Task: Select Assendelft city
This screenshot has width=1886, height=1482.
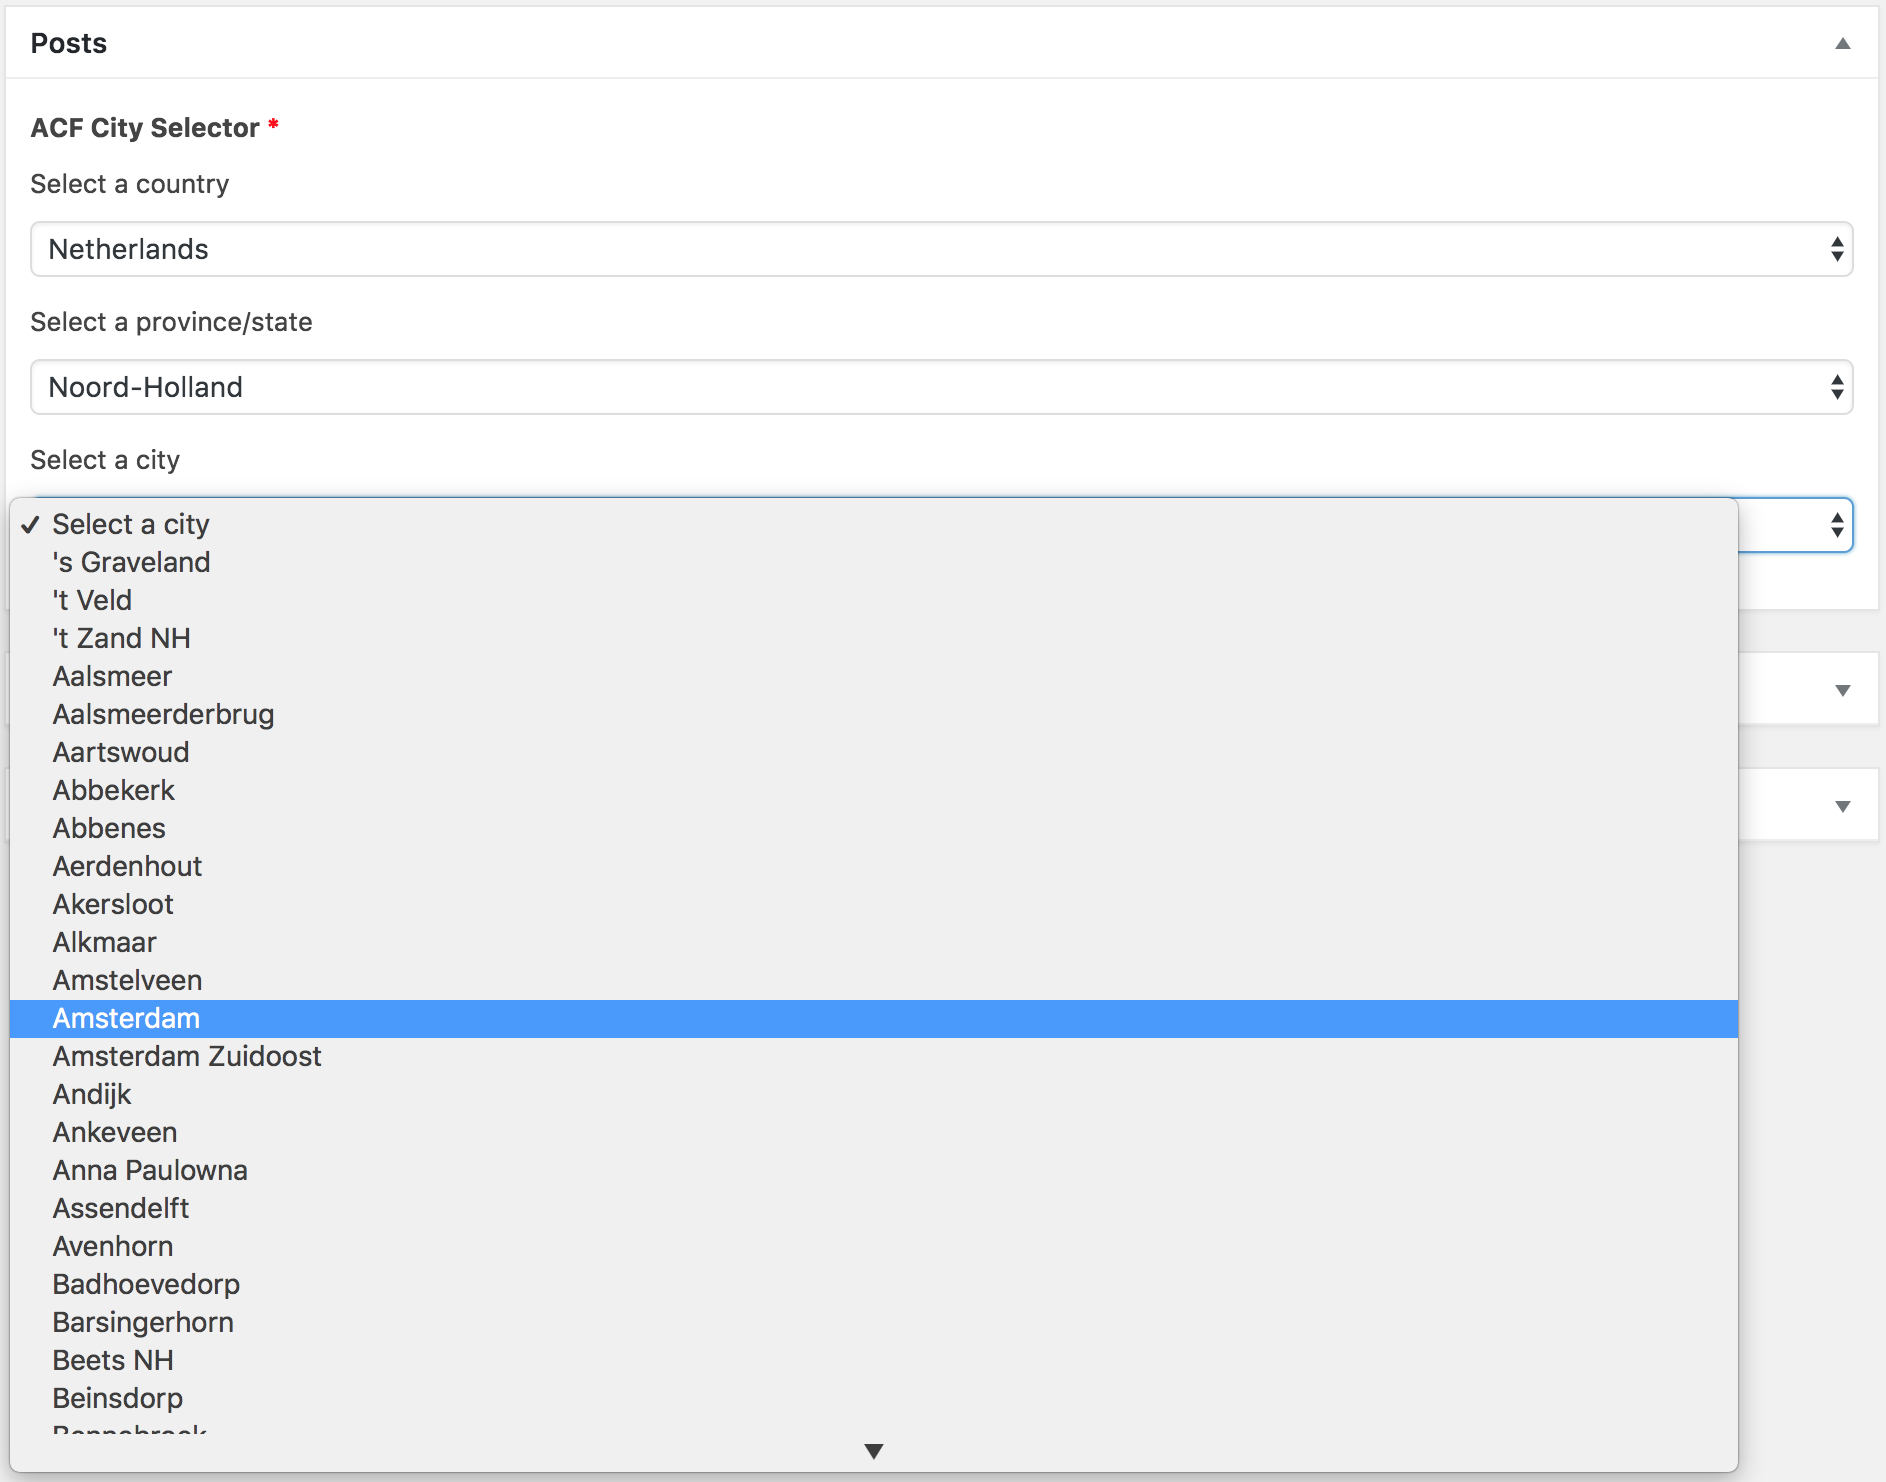Action: point(874,1208)
